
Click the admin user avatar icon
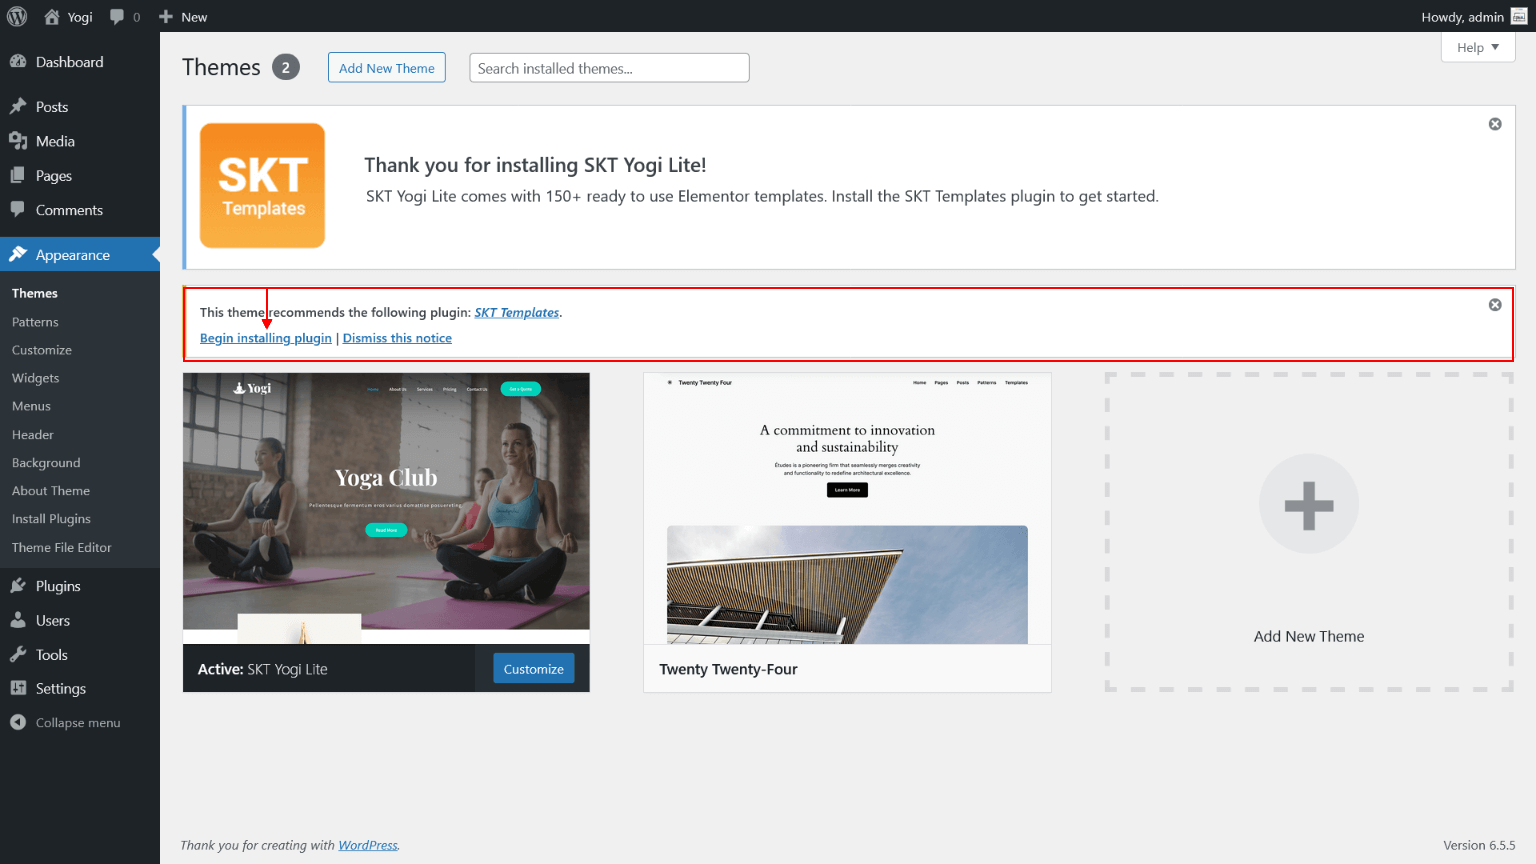click(1518, 17)
